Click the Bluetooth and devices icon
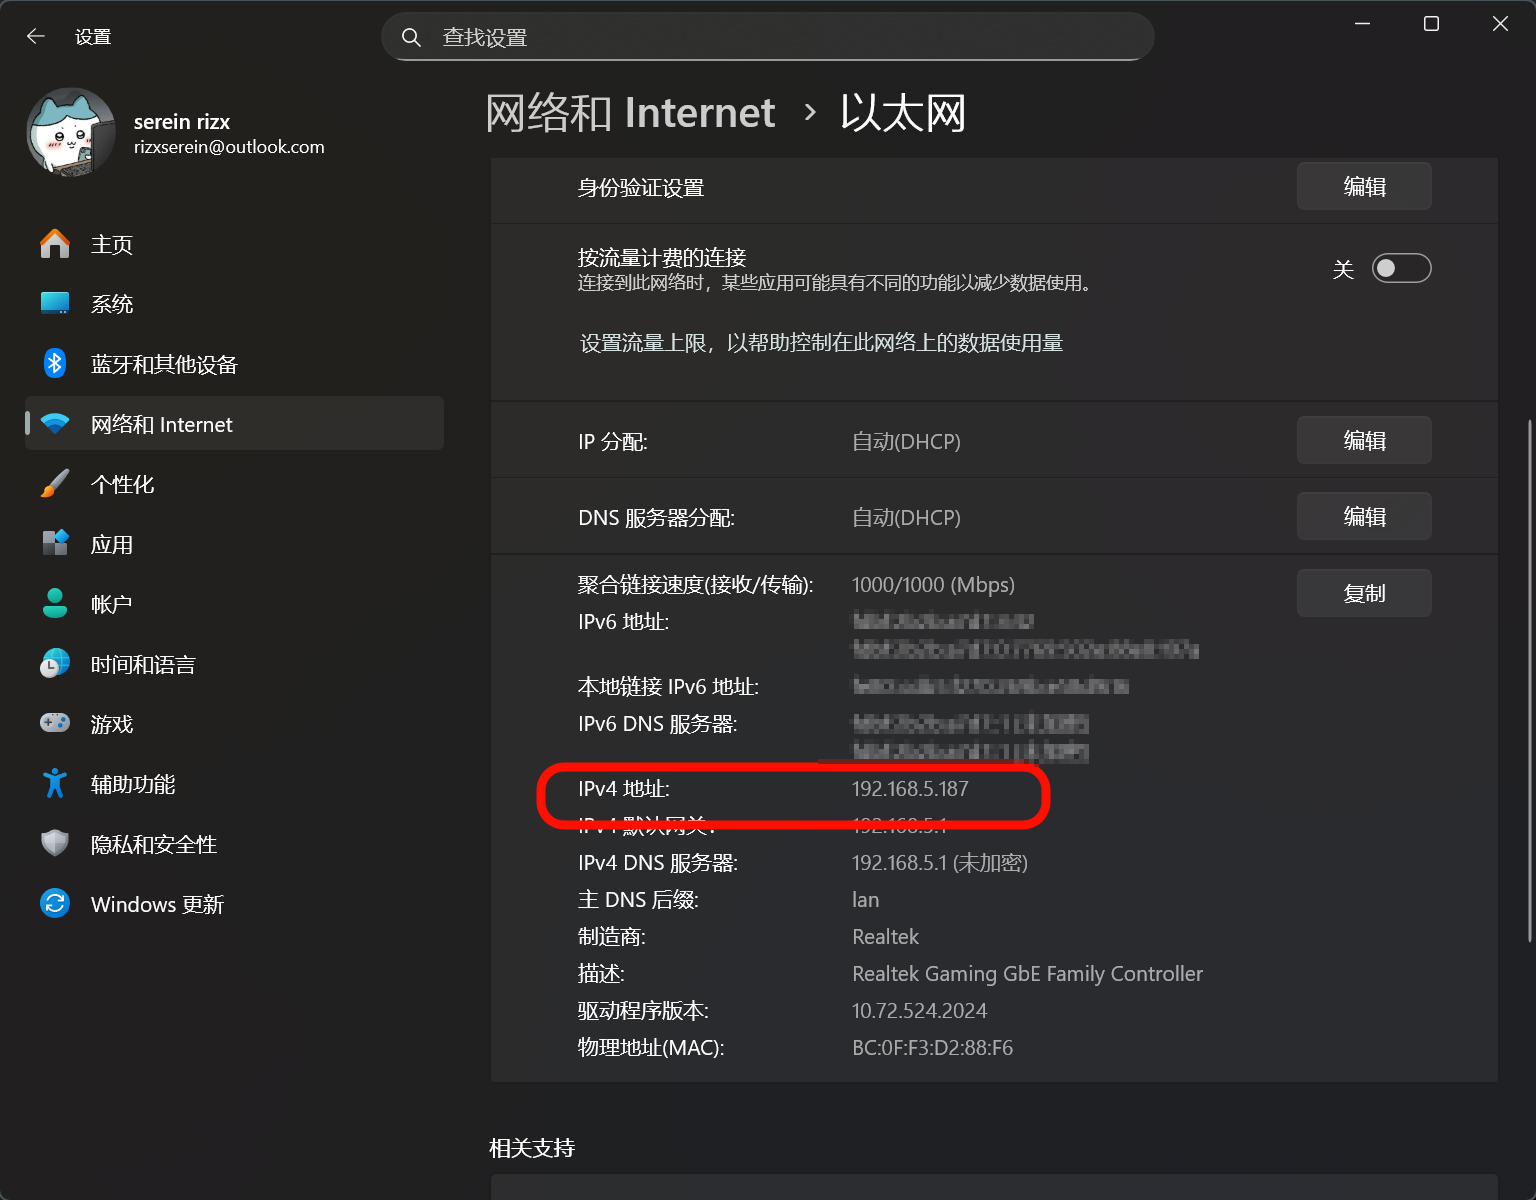This screenshot has height=1200, width=1536. point(55,364)
